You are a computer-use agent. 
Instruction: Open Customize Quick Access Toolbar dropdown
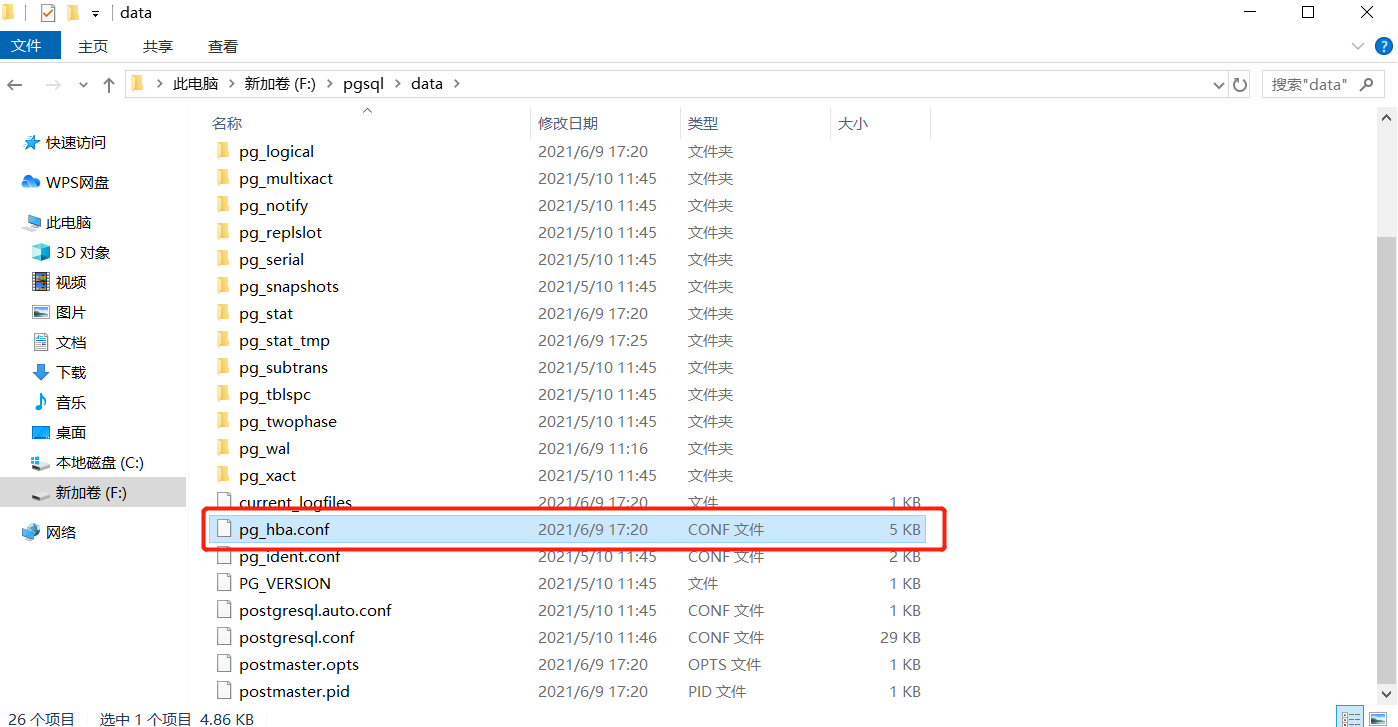tap(96, 13)
